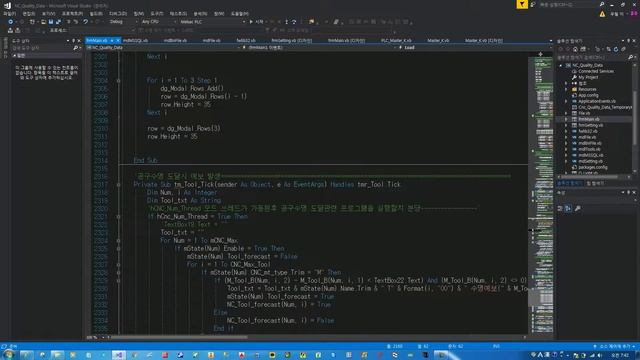The height and width of the screenshot is (360, 640).
Task: Open the Debug configuration dropdown
Action: pyautogui.click(x=122, y=22)
